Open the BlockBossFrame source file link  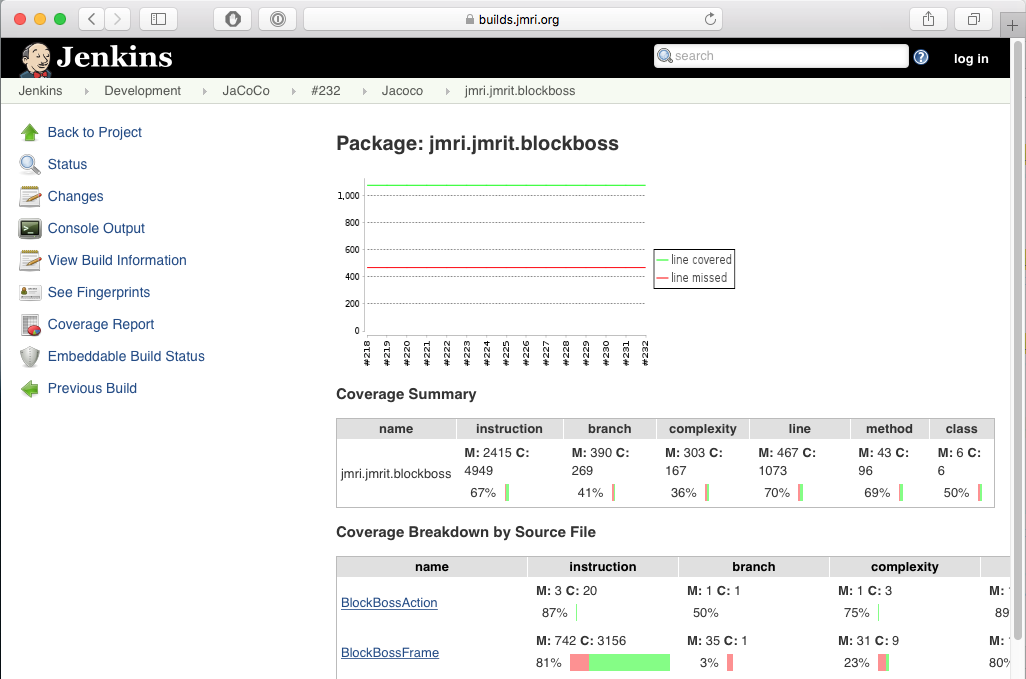pyautogui.click(x=389, y=652)
